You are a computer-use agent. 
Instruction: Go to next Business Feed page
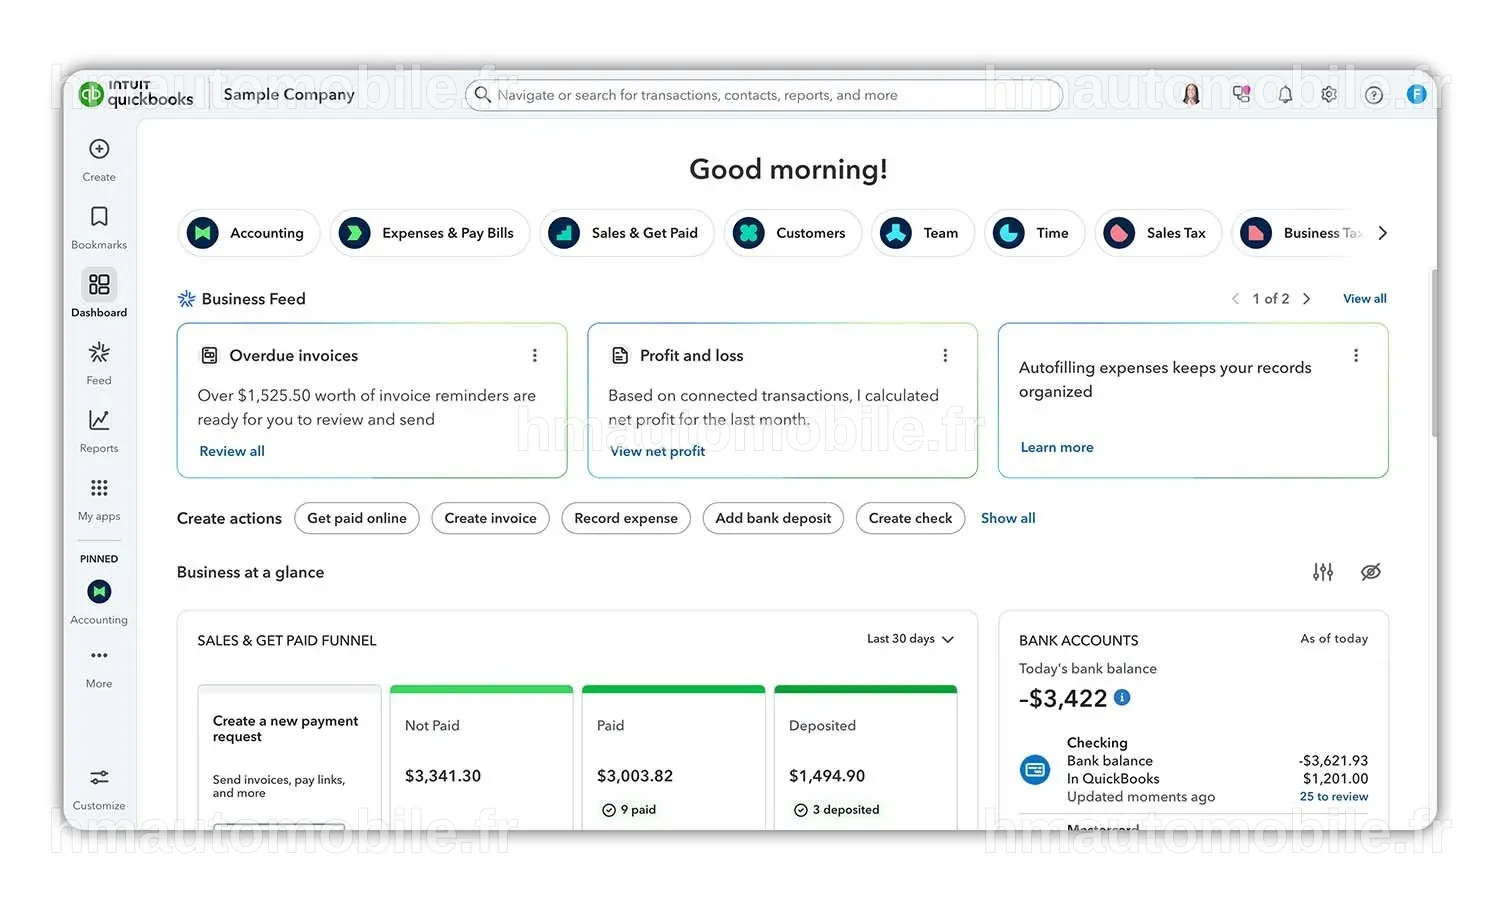pos(1306,299)
